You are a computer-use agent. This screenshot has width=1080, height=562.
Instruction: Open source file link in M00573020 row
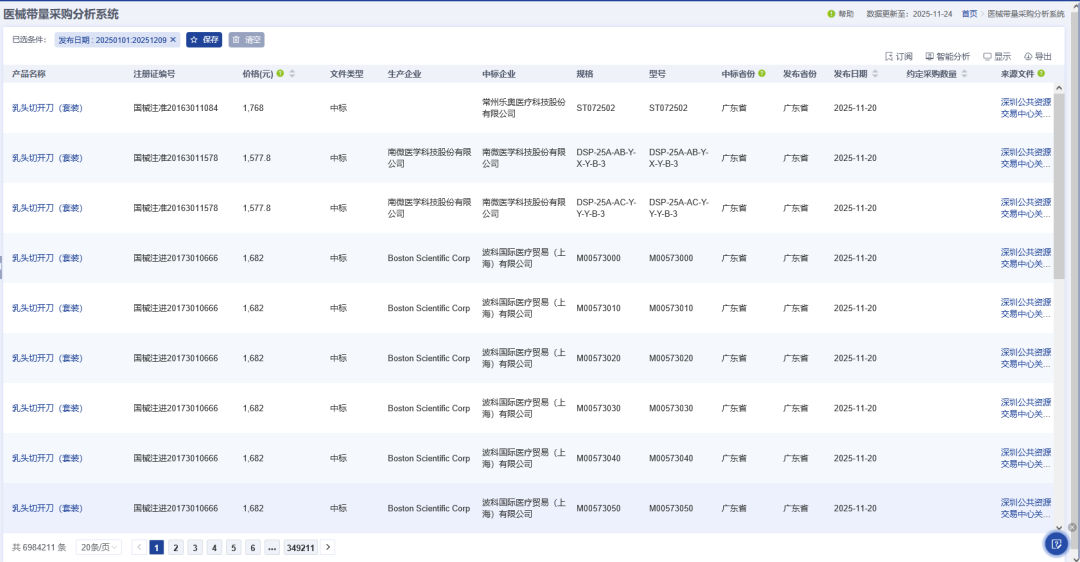pos(1026,358)
